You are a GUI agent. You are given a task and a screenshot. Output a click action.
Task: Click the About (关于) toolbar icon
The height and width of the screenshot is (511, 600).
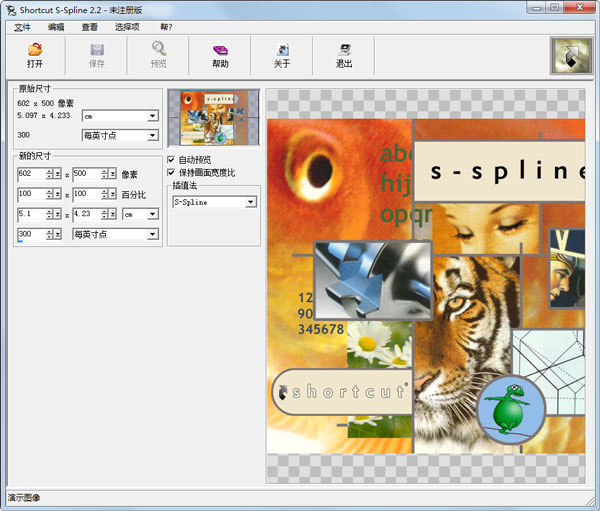282,49
